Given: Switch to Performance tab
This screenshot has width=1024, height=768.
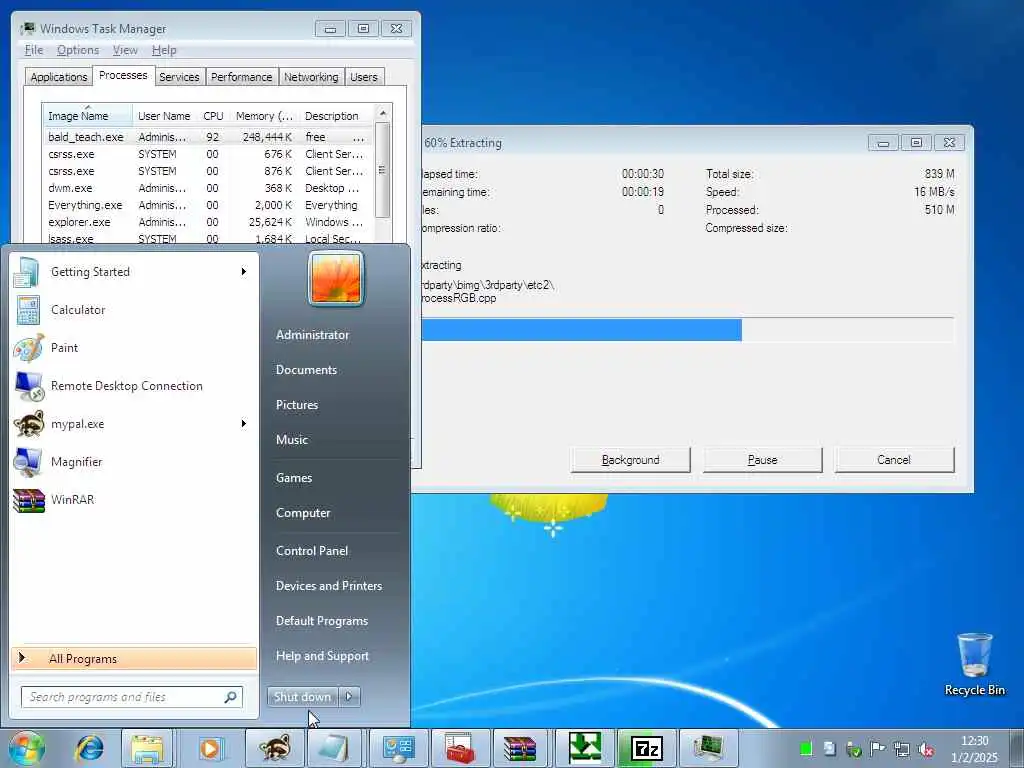Looking at the screenshot, I should click(x=241, y=76).
